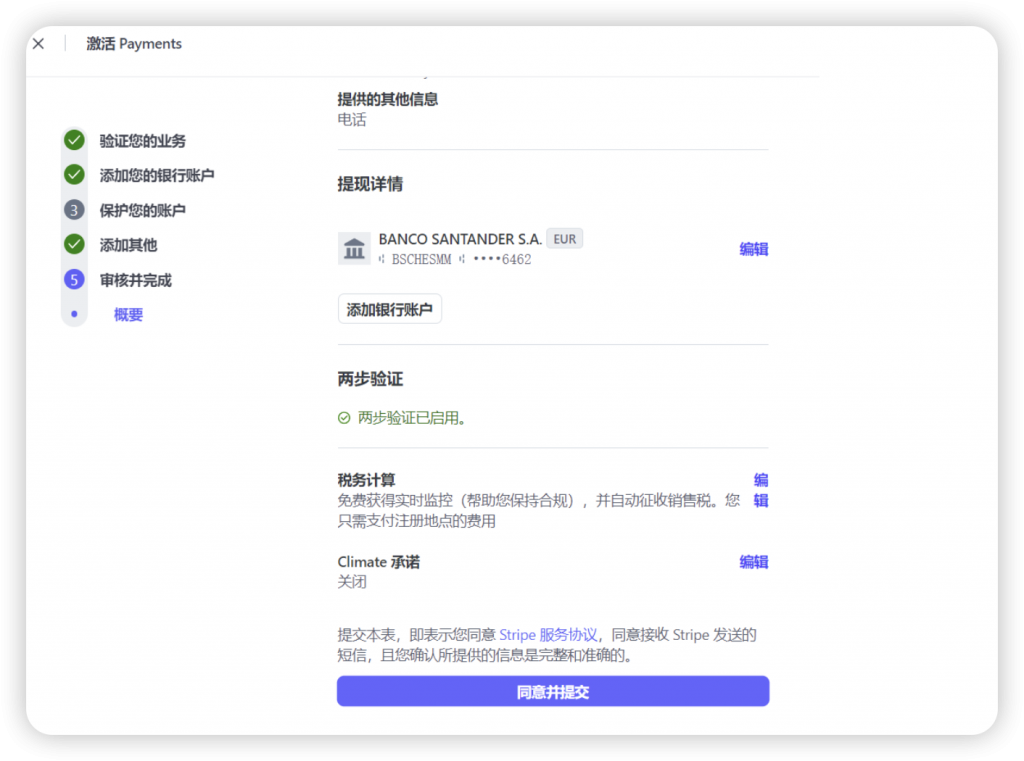Click the step 3 circle icon
This screenshot has width=1024, height=761.
point(74,210)
